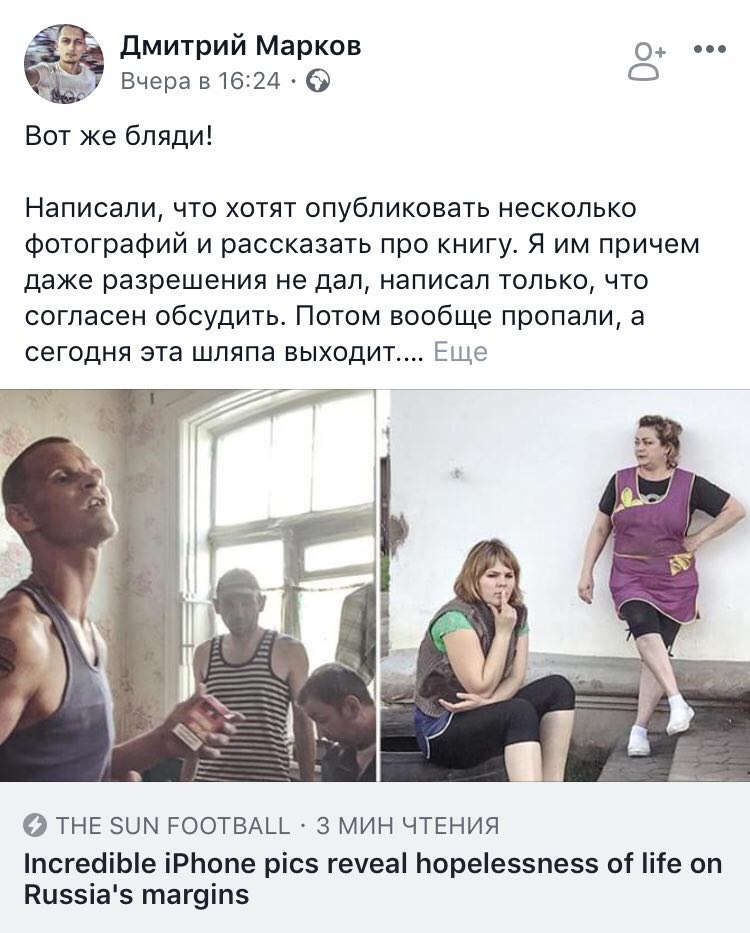
Task: Expand post text with Еще
Action: click(460, 352)
